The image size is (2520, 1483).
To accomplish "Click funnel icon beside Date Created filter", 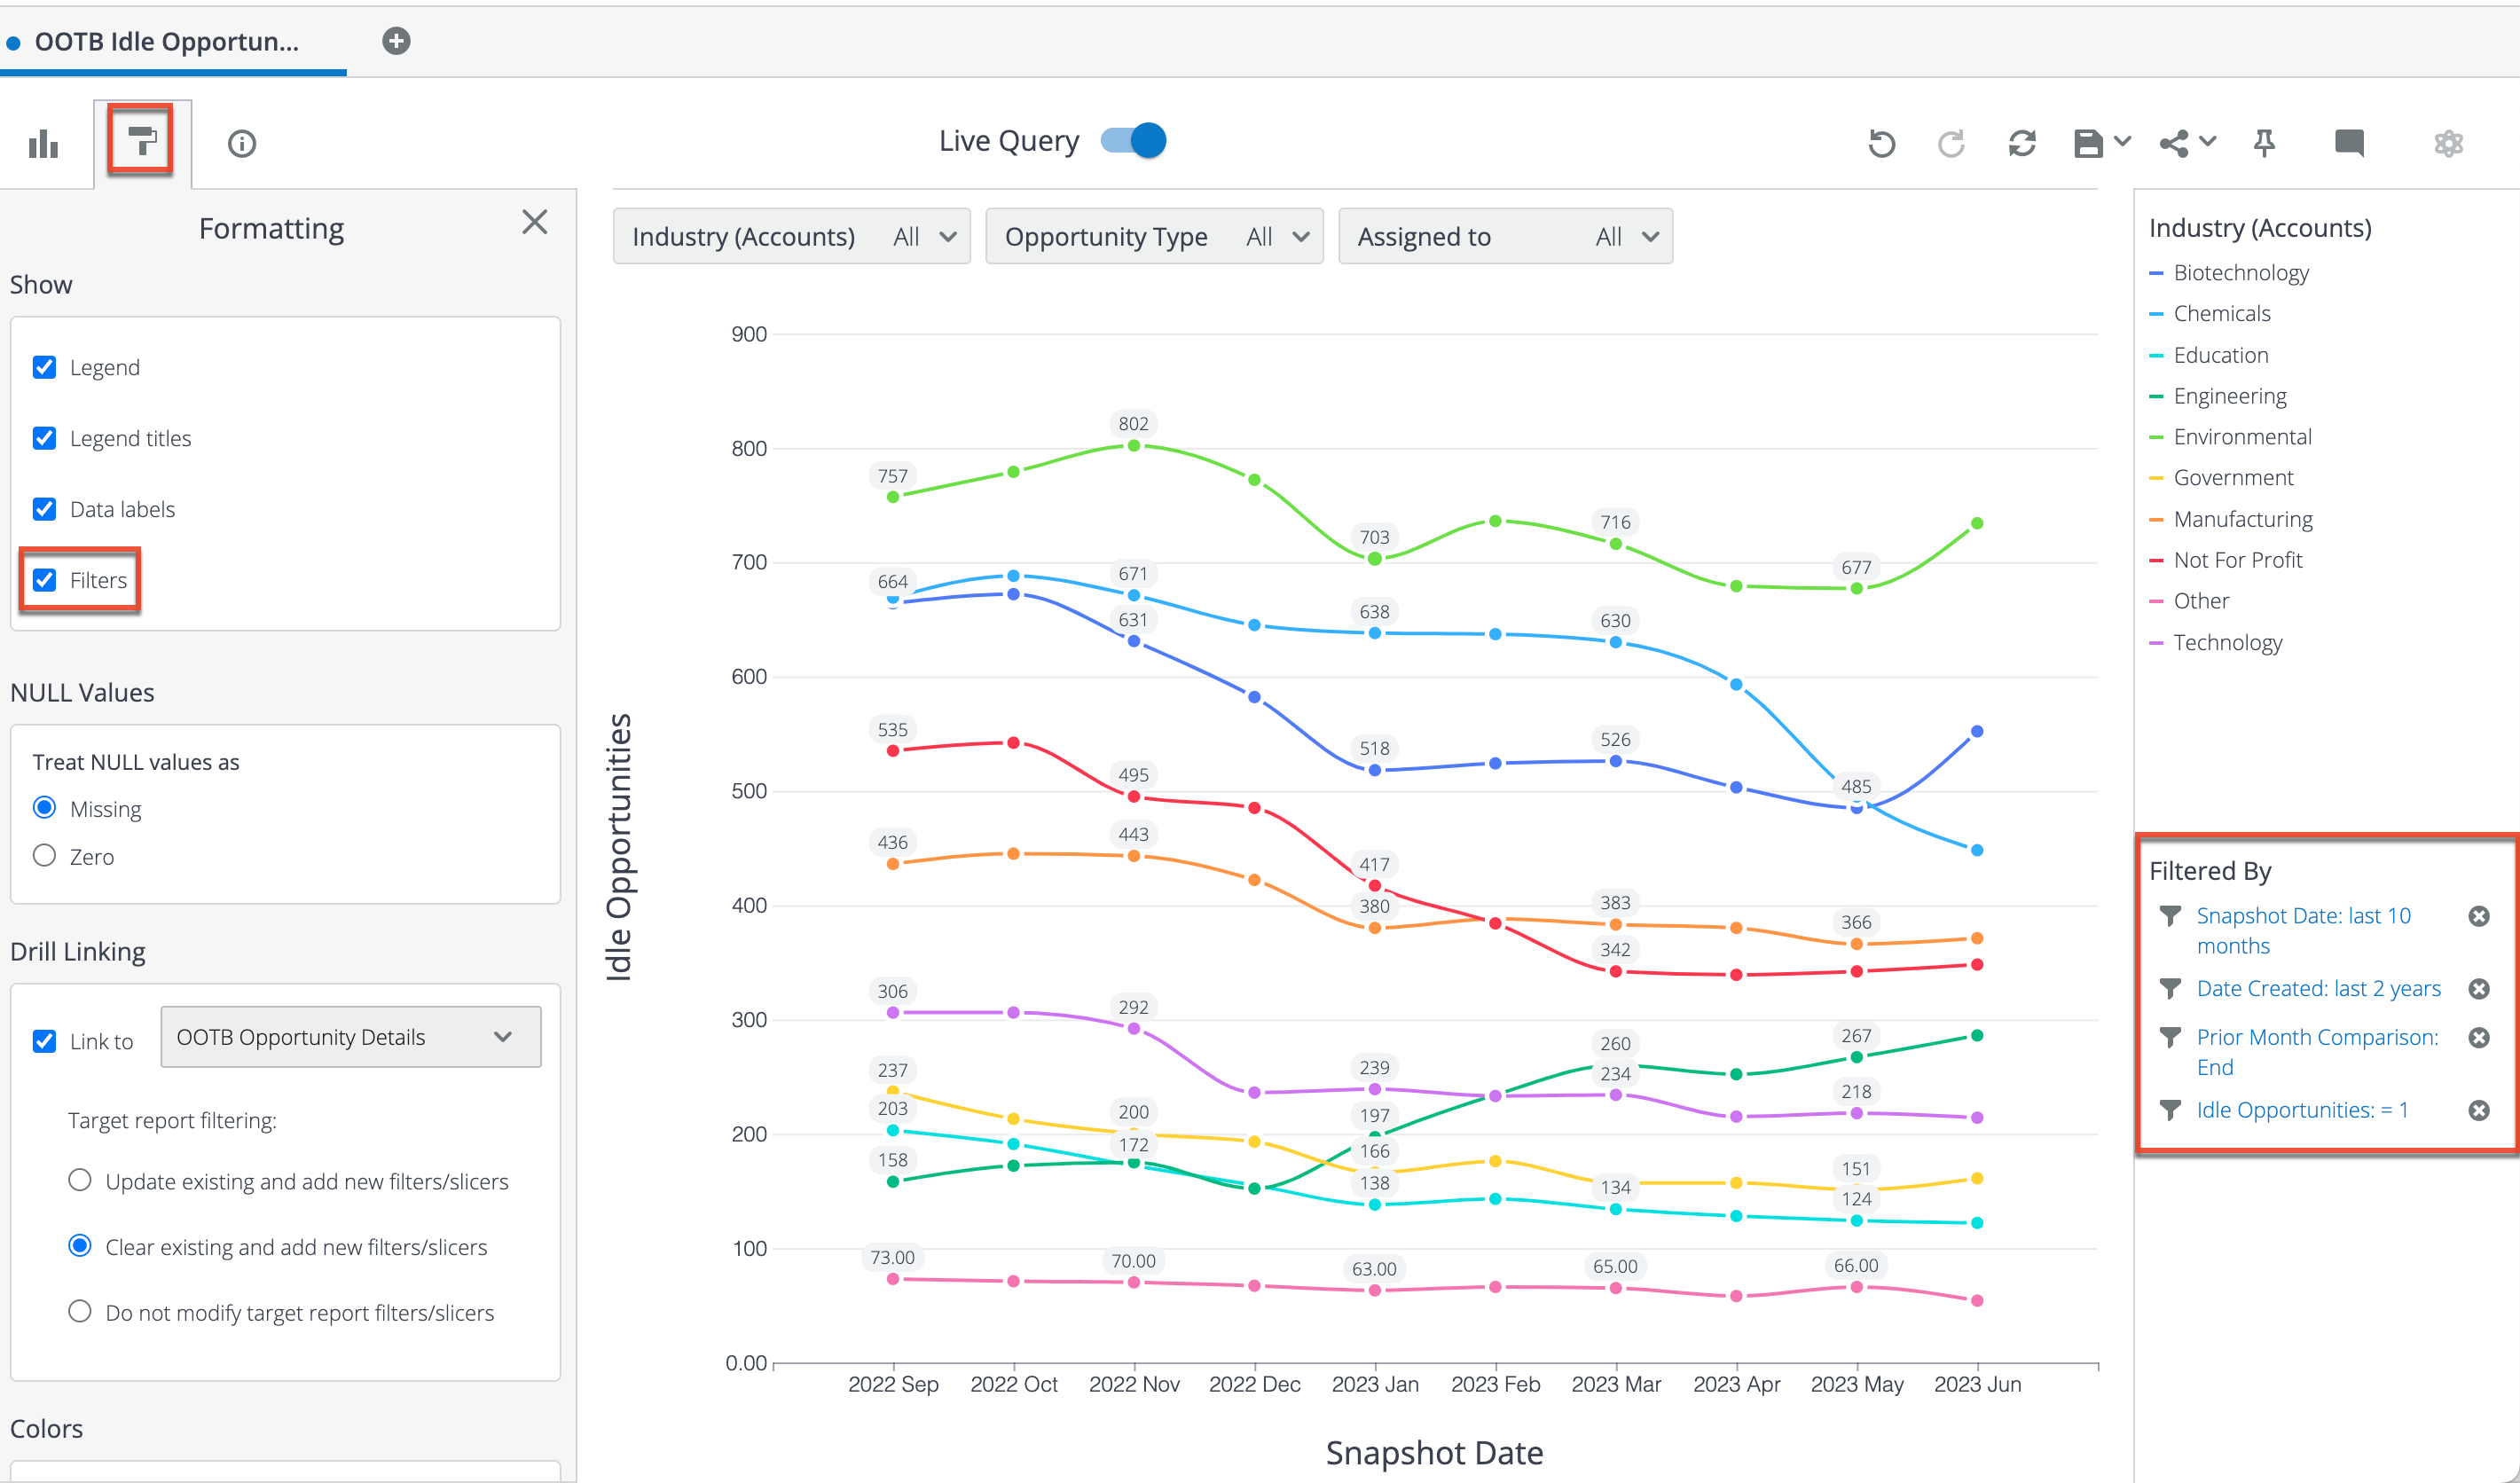I will pyautogui.click(x=2170, y=989).
